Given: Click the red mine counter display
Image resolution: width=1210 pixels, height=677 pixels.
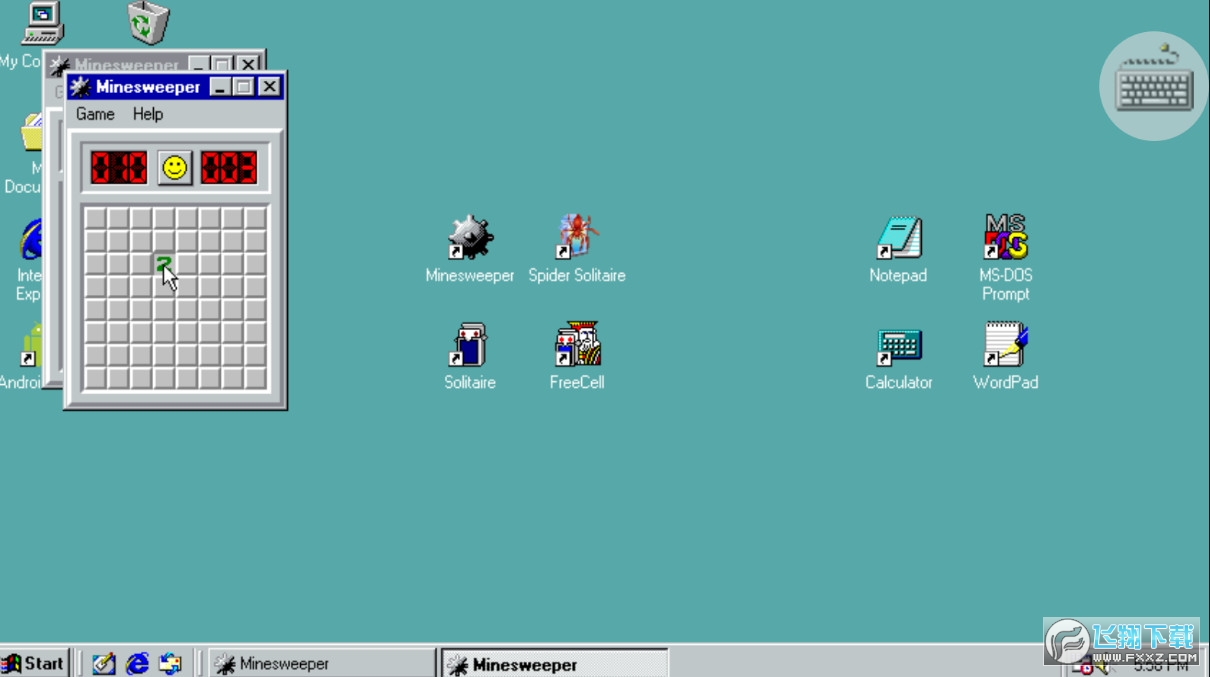Looking at the screenshot, I should (x=119, y=167).
